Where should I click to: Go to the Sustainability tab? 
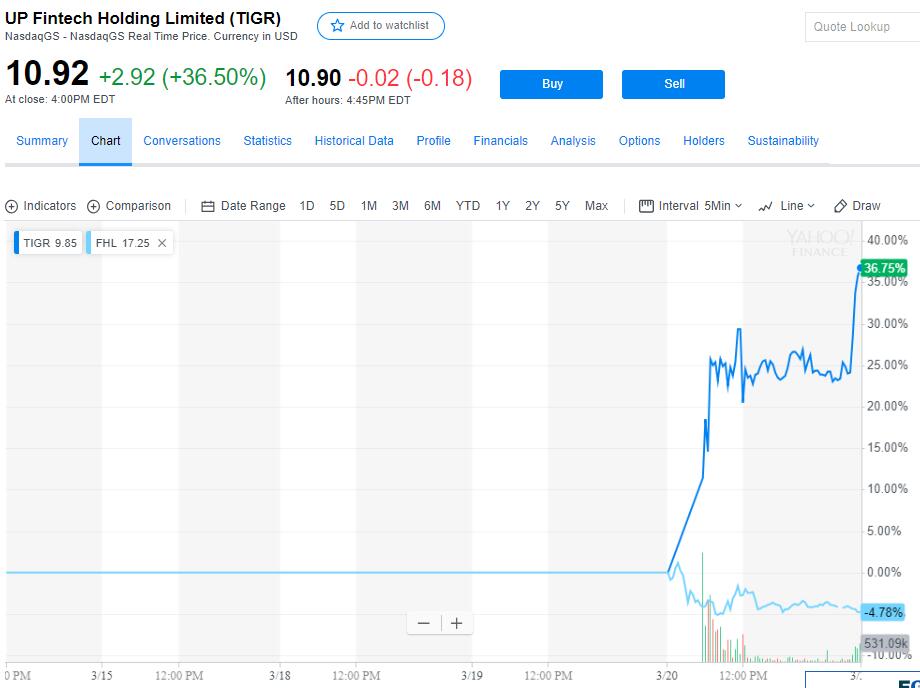tap(783, 141)
